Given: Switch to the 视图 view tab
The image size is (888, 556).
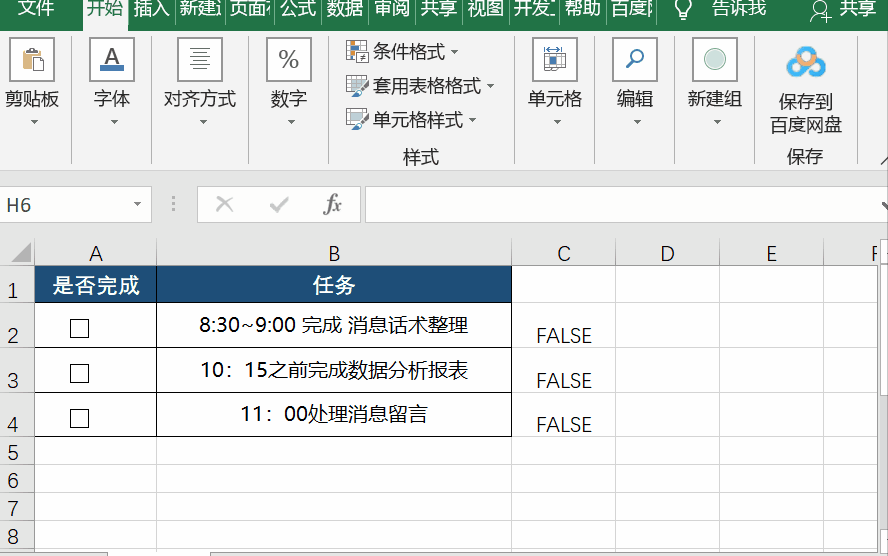Looking at the screenshot, I should pos(485,8).
